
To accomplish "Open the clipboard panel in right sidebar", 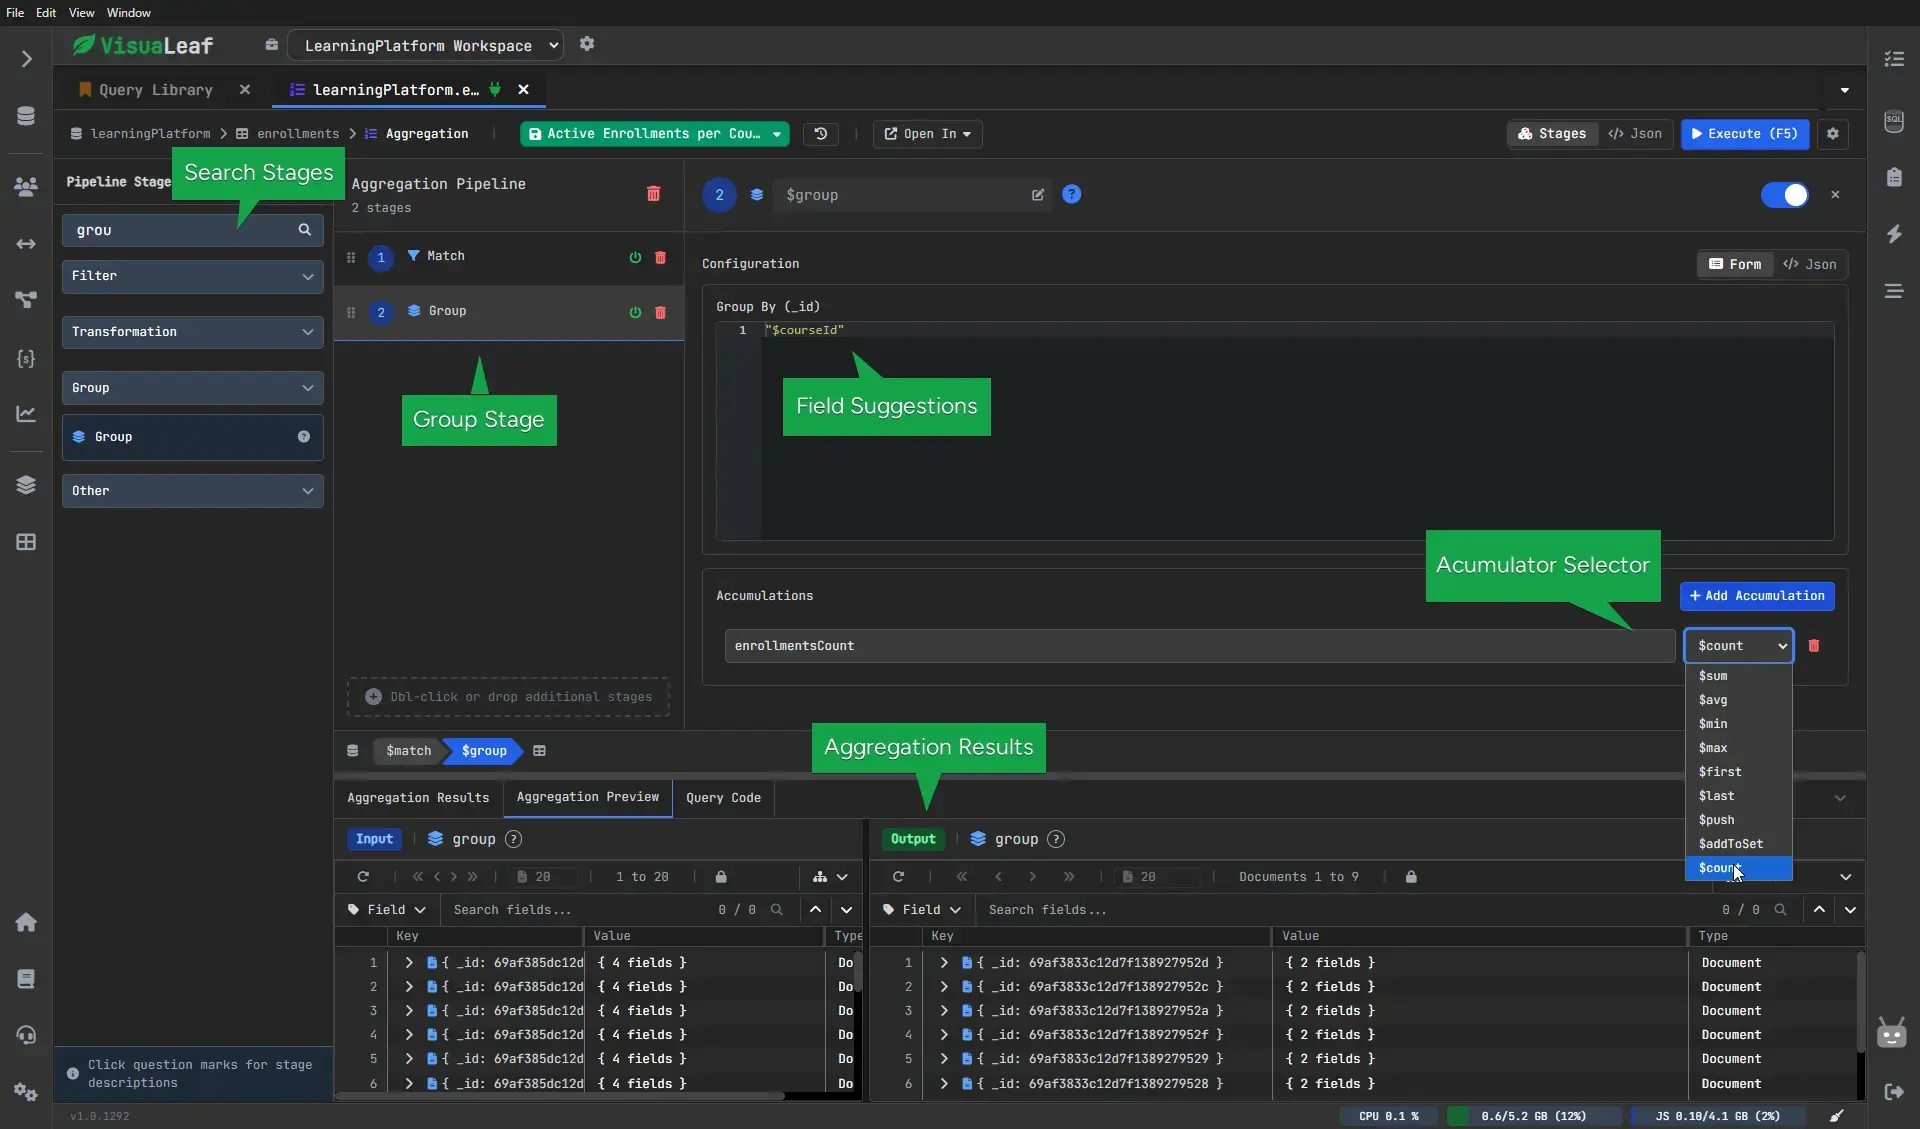I will [x=1896, y=177].
